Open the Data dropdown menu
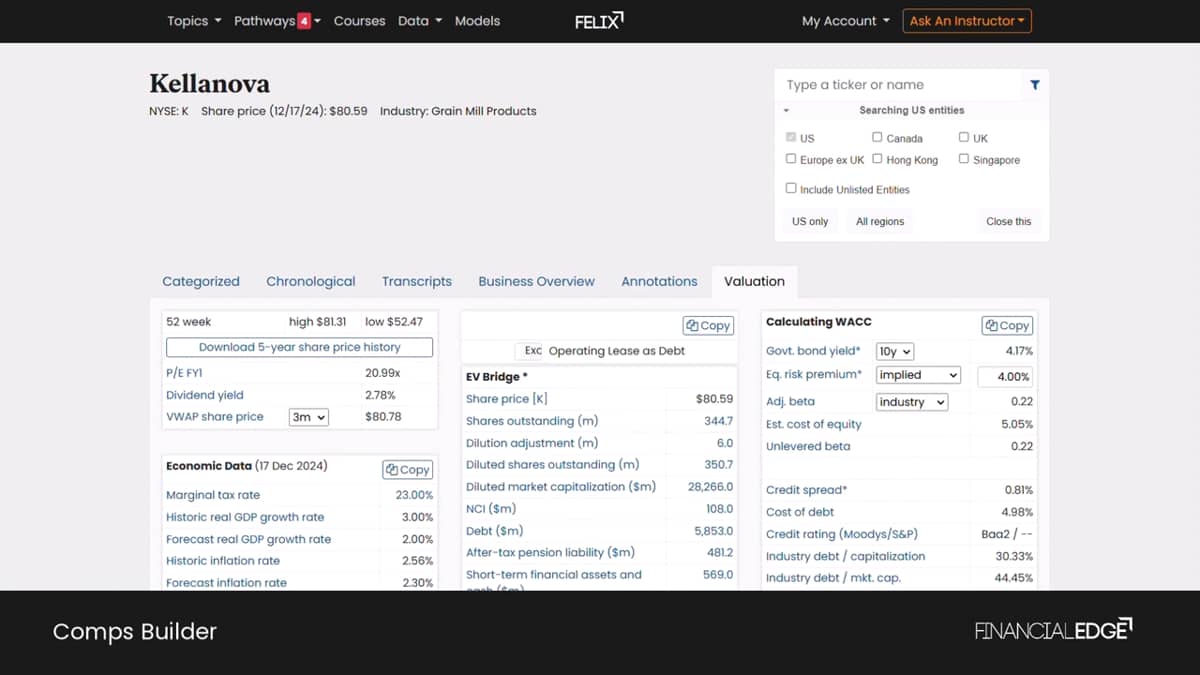 [420, 21]
